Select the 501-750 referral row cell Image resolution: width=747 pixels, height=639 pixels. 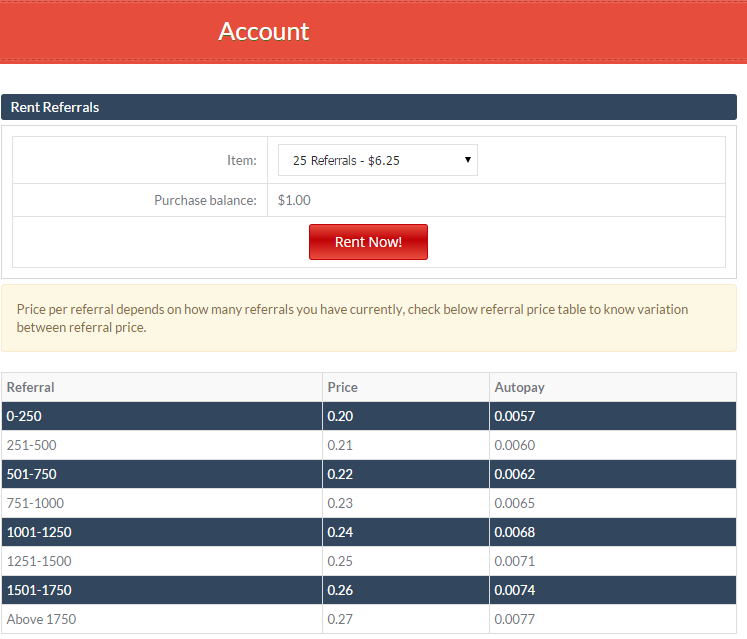pos(162,474)
